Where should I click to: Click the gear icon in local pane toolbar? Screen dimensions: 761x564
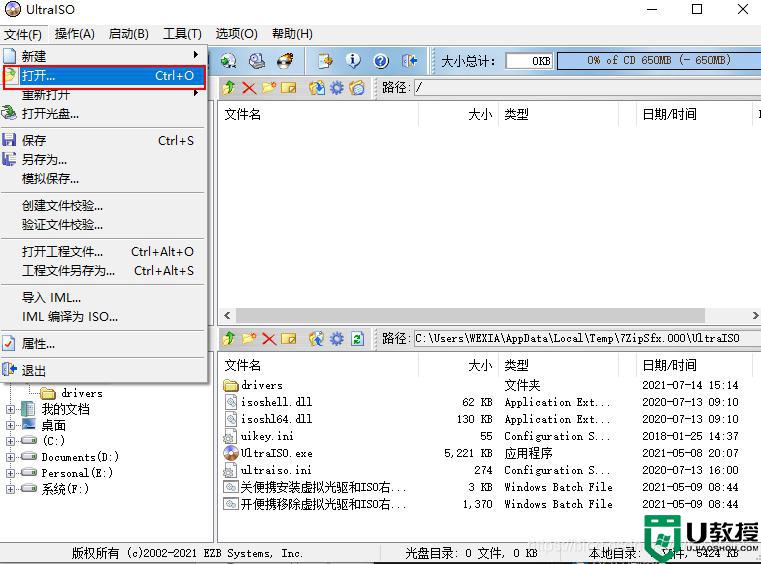pos(336,338)
